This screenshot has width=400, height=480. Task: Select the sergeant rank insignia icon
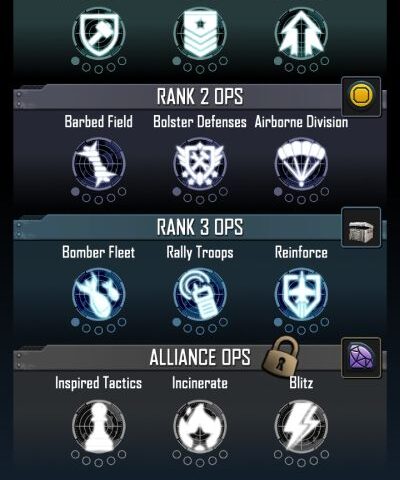point(200,33)
